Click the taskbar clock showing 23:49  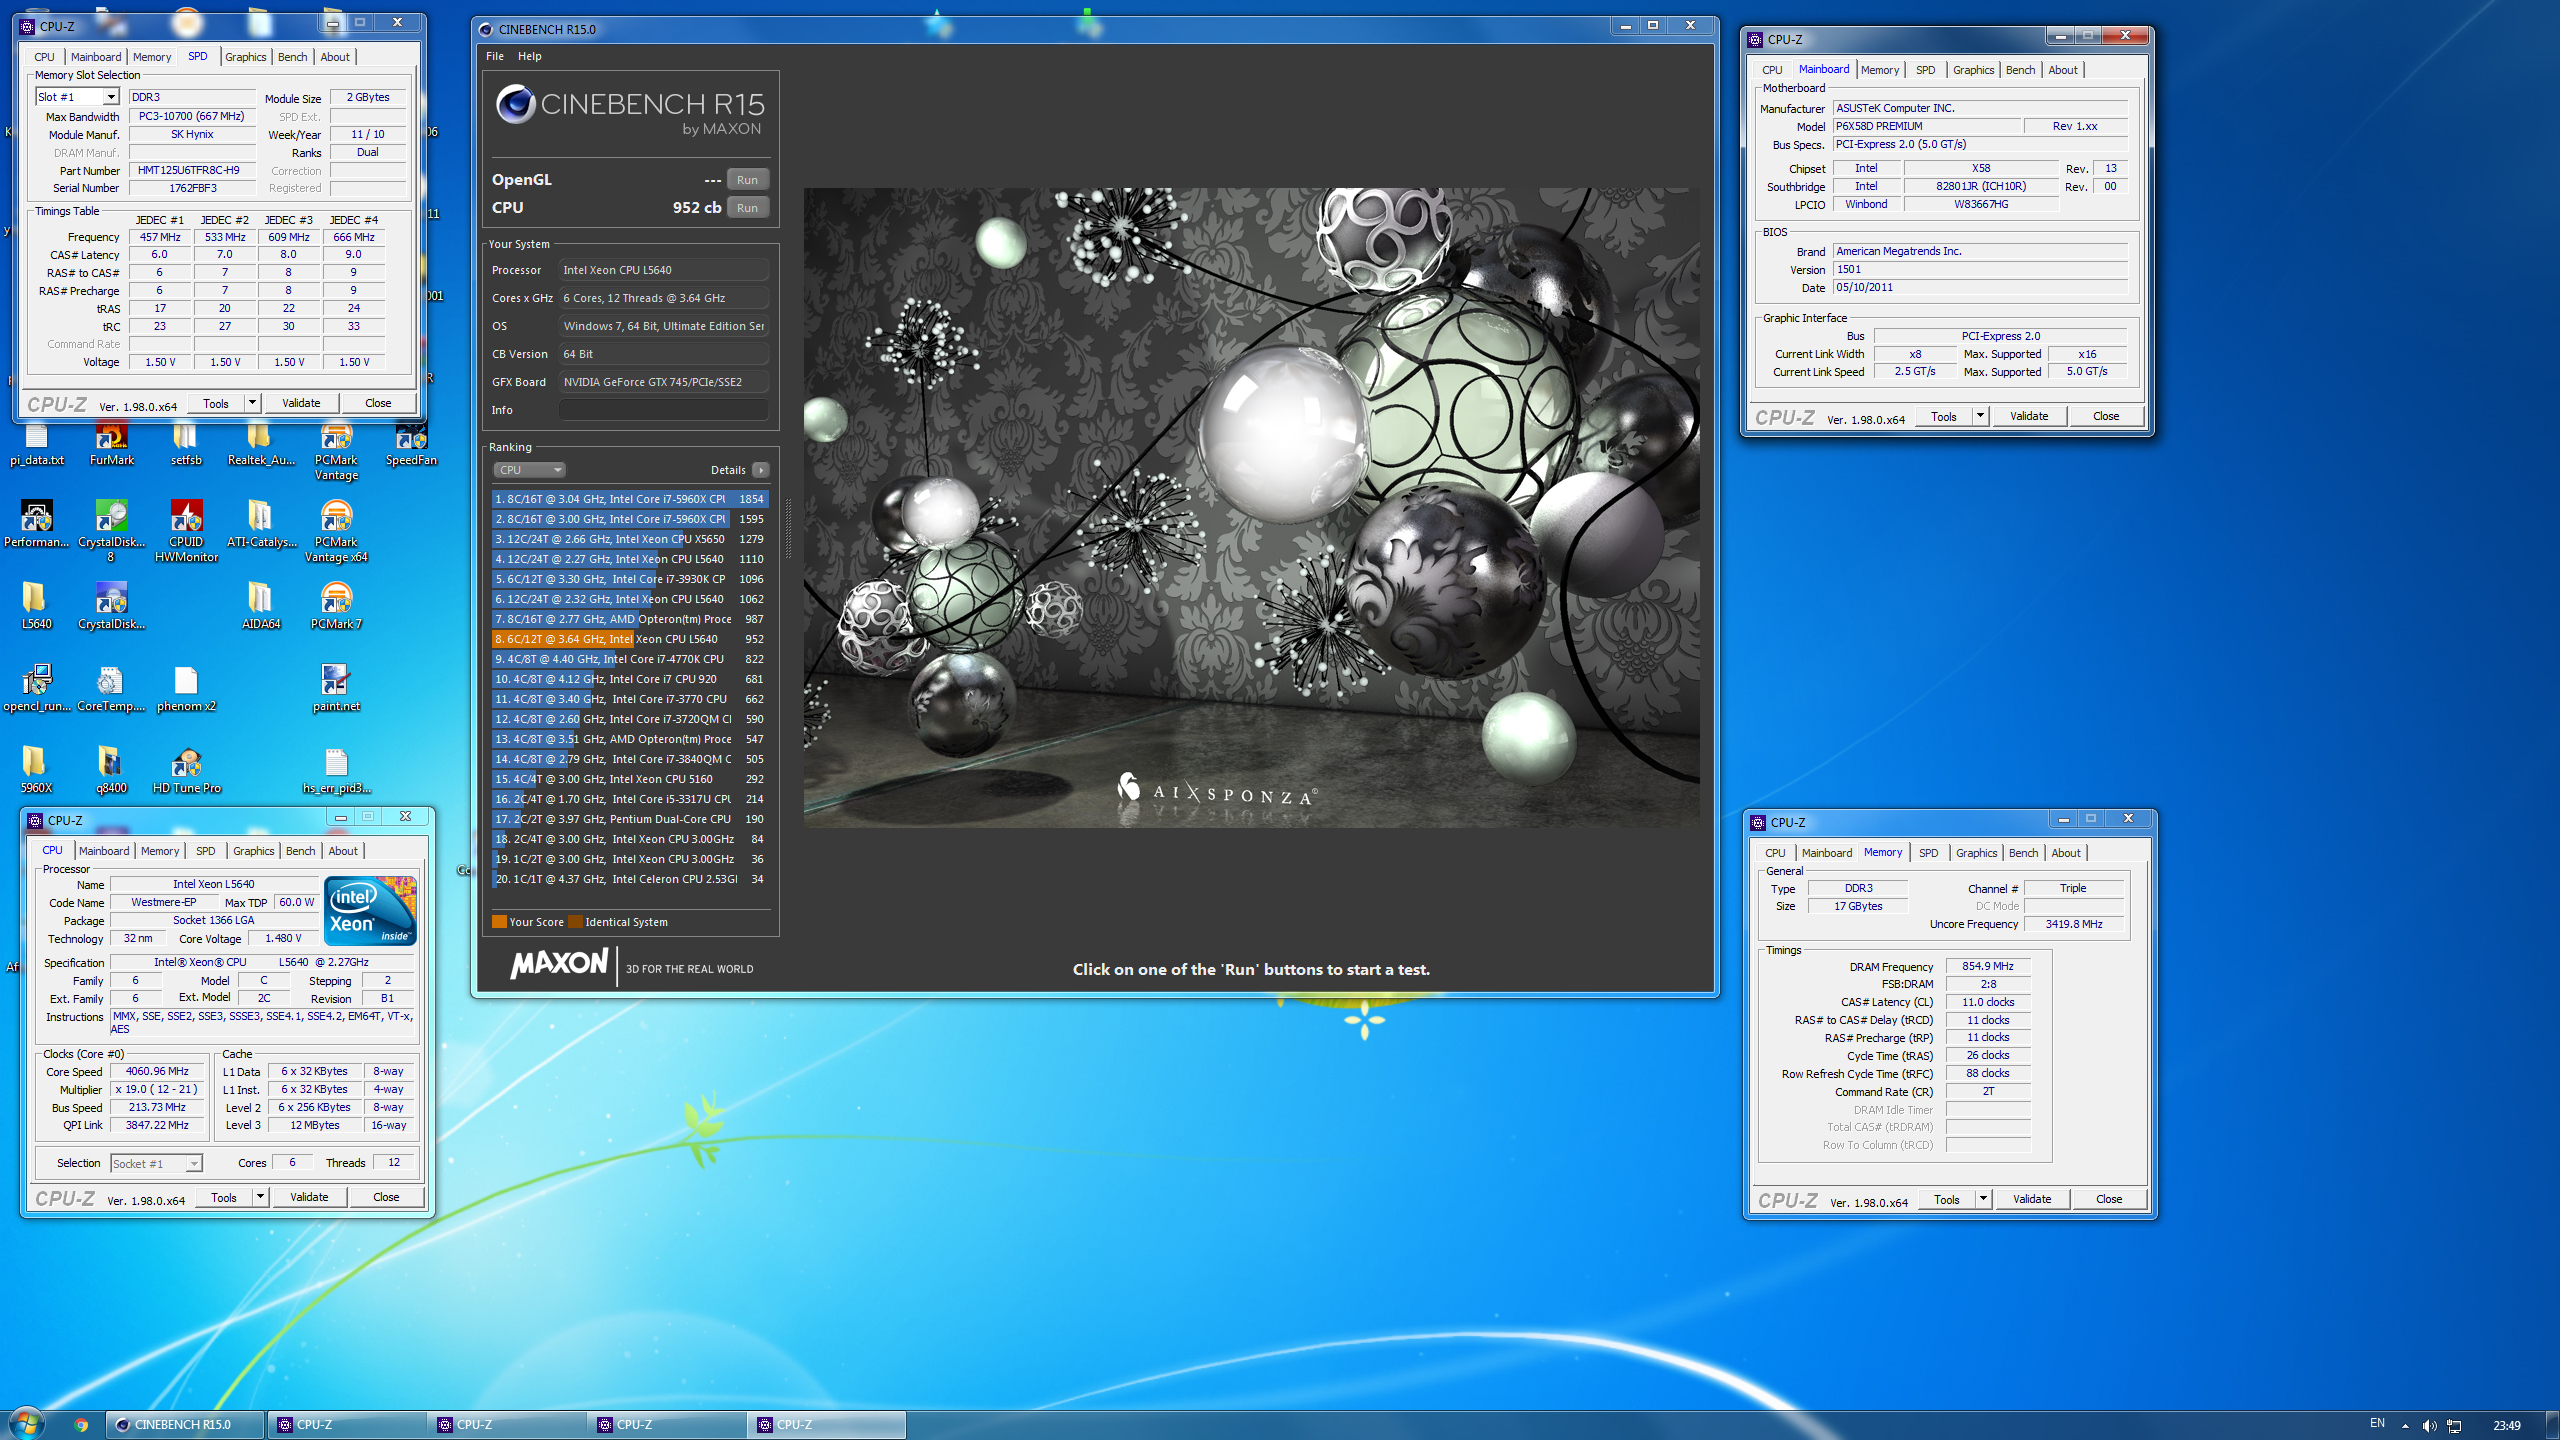(x=2506, y=1426)
